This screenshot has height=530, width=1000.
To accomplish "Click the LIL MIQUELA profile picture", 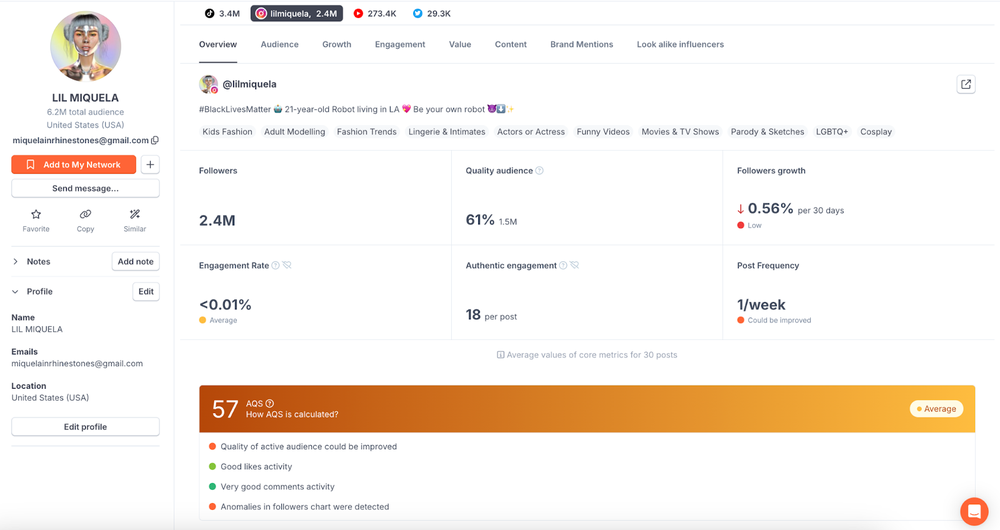I will click(85, 47).
